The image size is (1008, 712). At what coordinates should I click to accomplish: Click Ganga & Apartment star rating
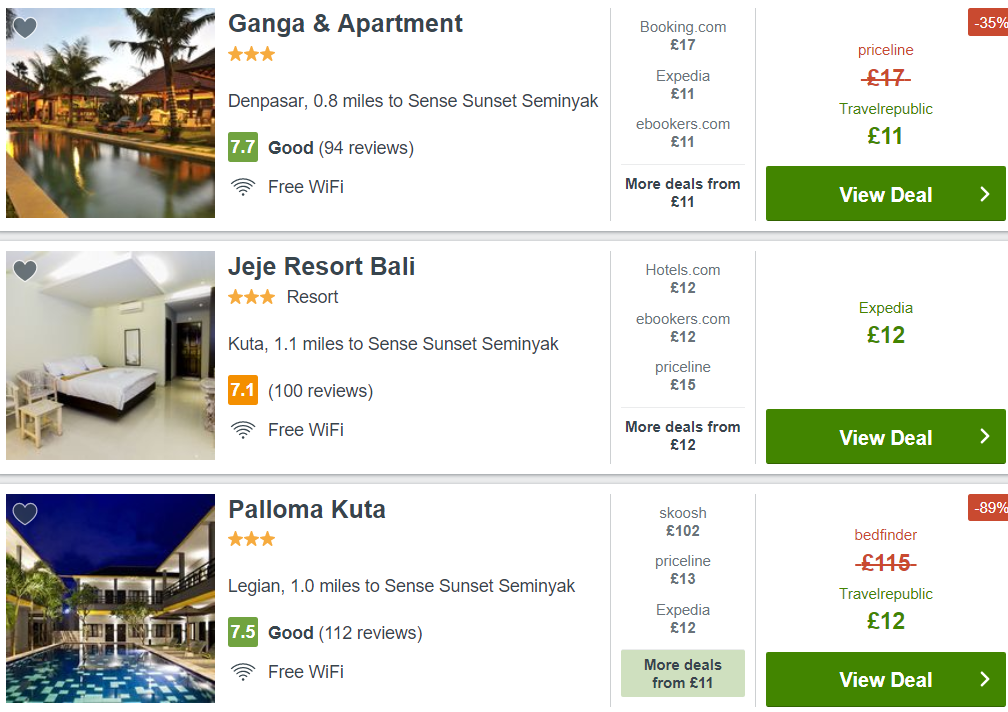(x=251, y=54)
